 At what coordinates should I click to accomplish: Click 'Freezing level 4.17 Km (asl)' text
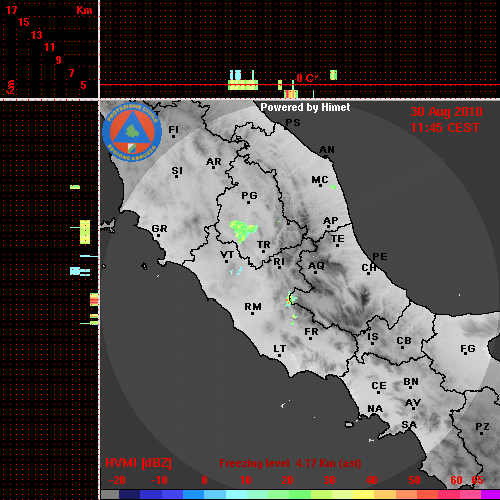click(290, 463)
